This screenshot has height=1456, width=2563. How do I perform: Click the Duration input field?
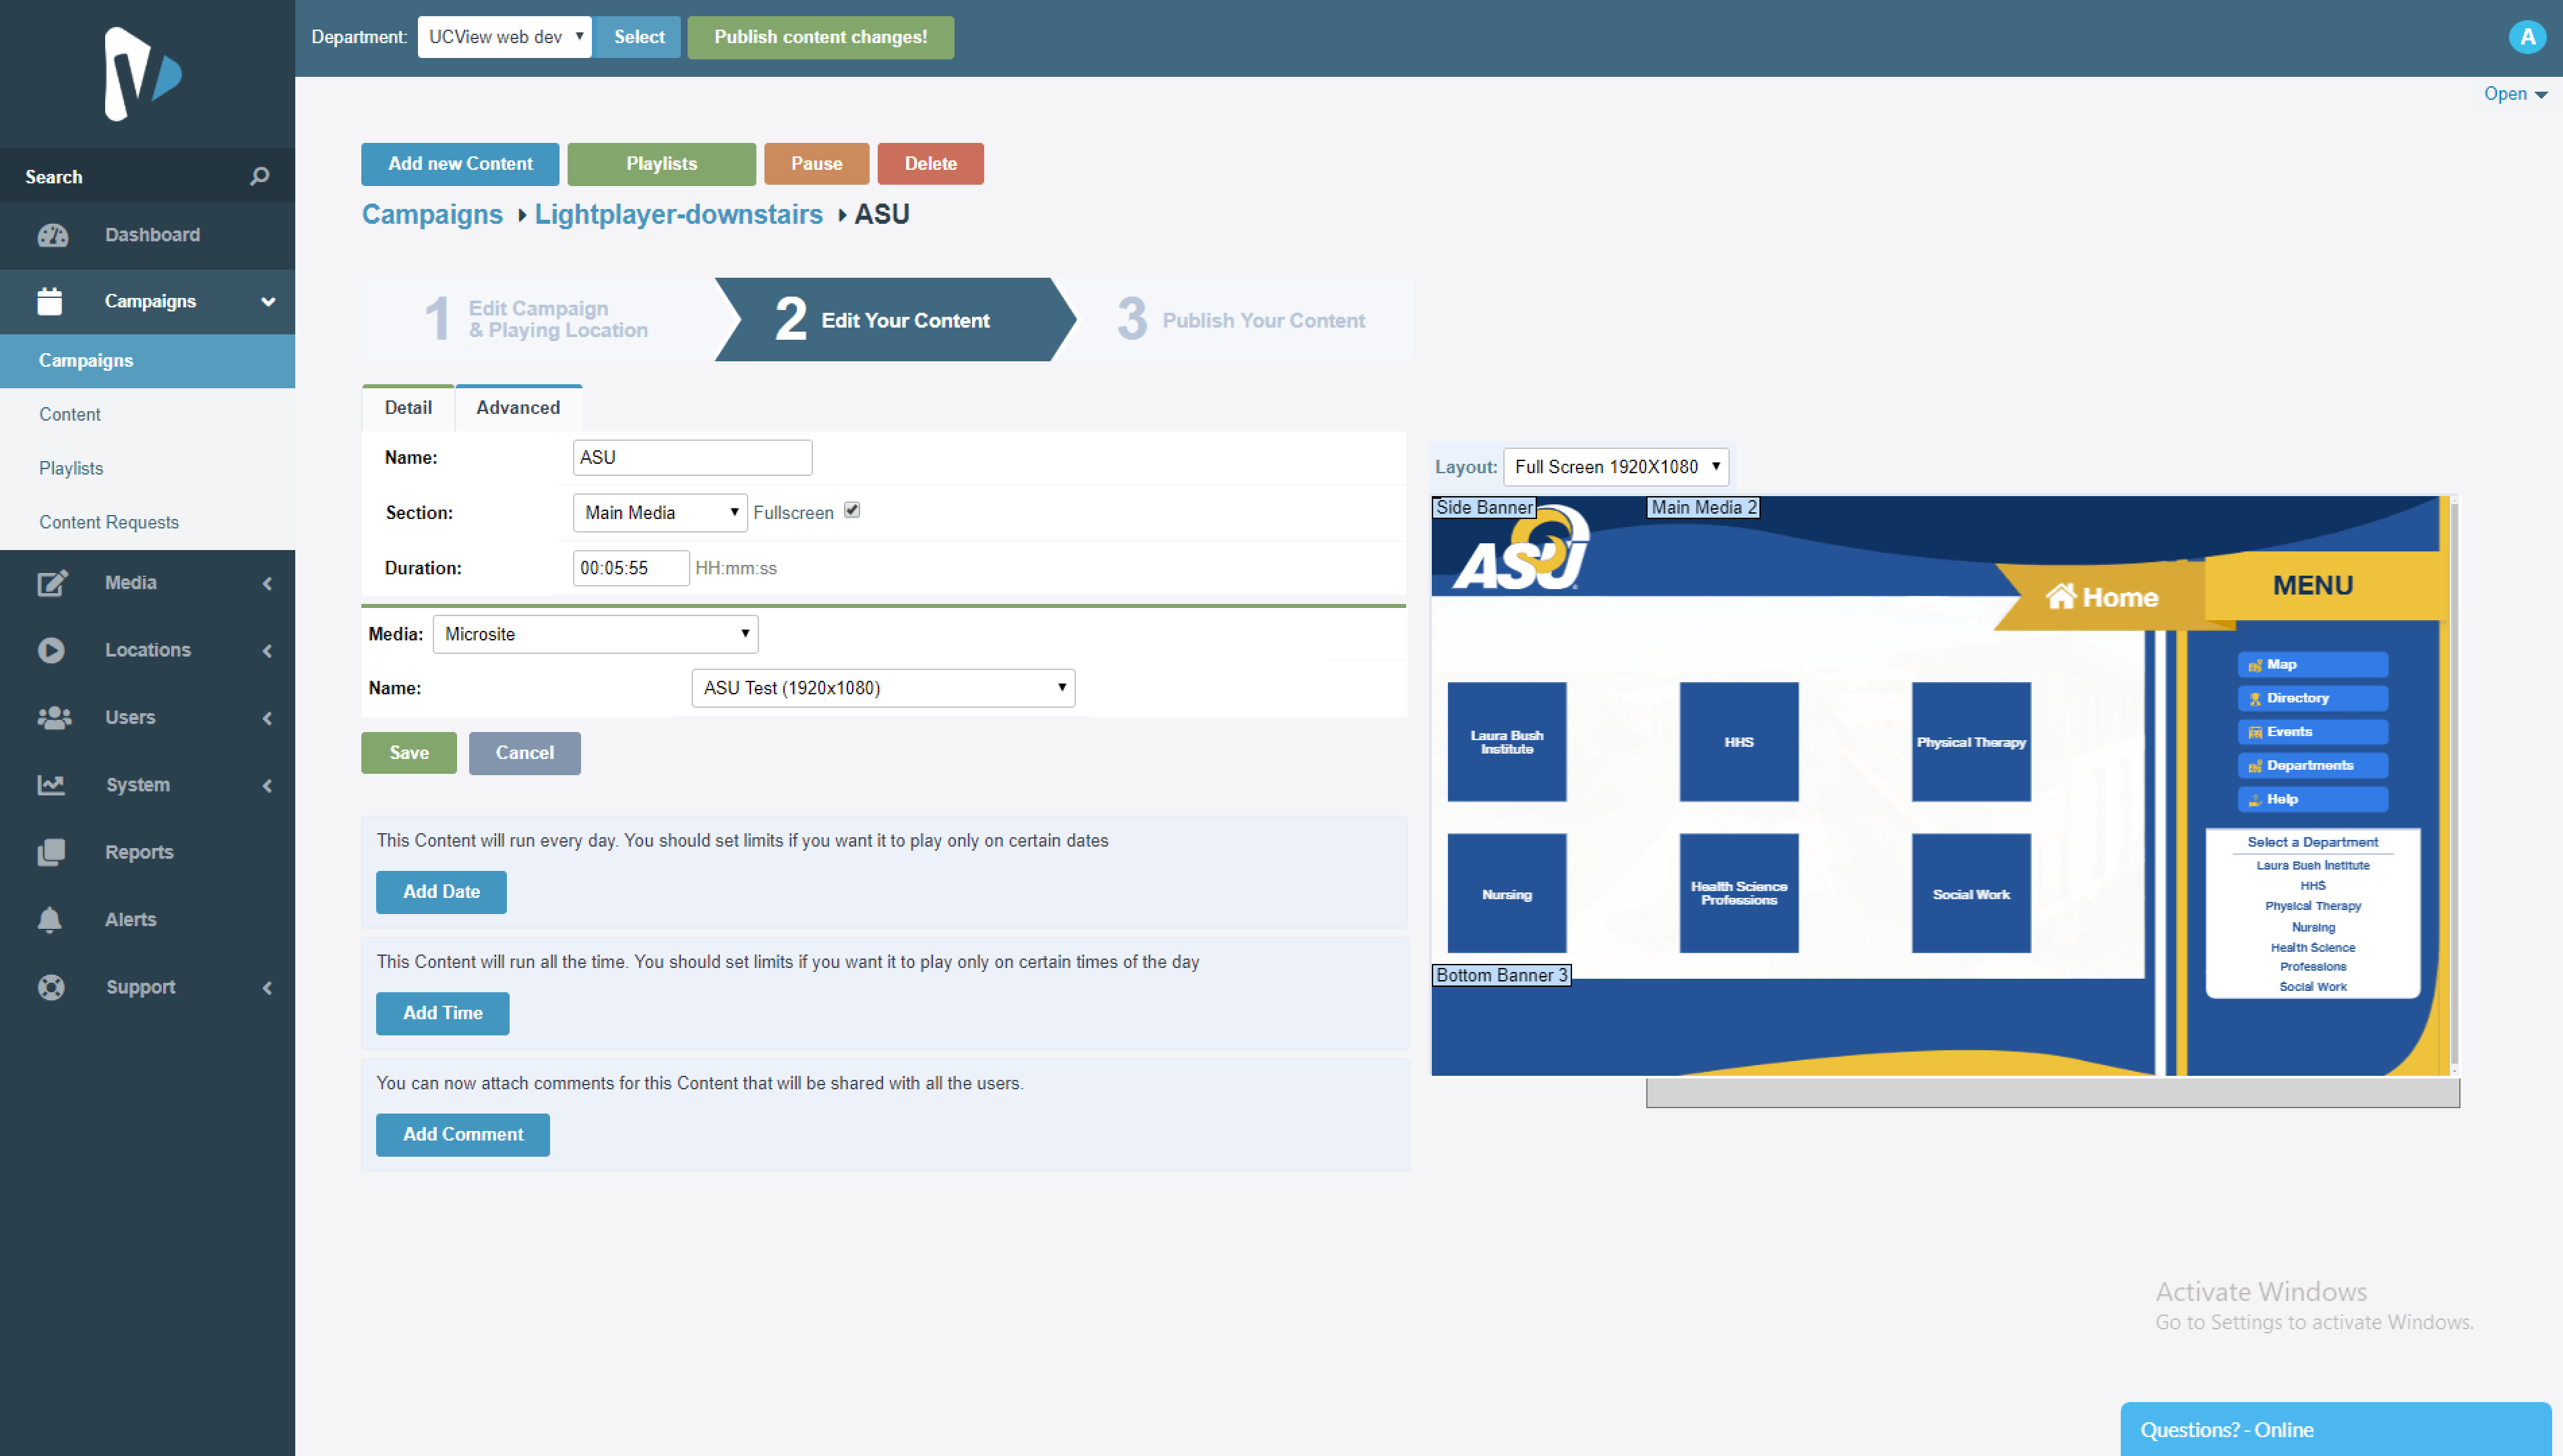(631, 568)
